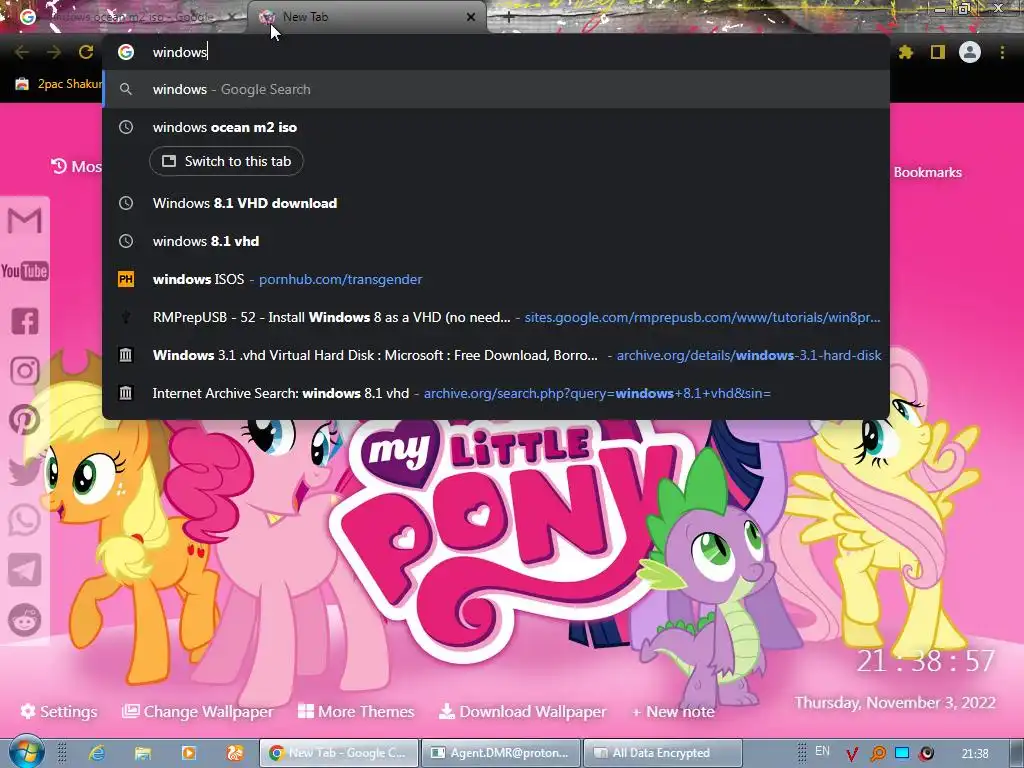1024x768 pixels.
Task: Open the new tab Settings
Action: tap(59, 711)
